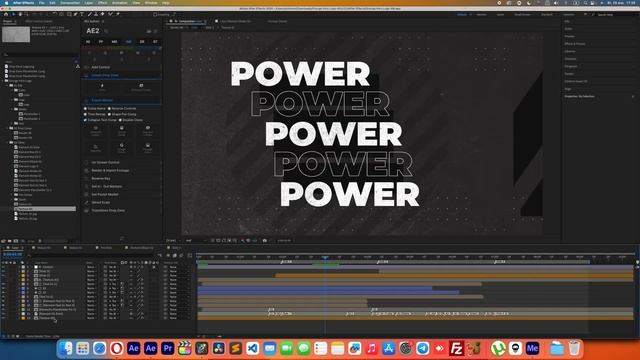Image resolution: width=640 pixels, height=360 pixels.
Task: Click the project item thumbnail preview
Action: click(16, 34)
